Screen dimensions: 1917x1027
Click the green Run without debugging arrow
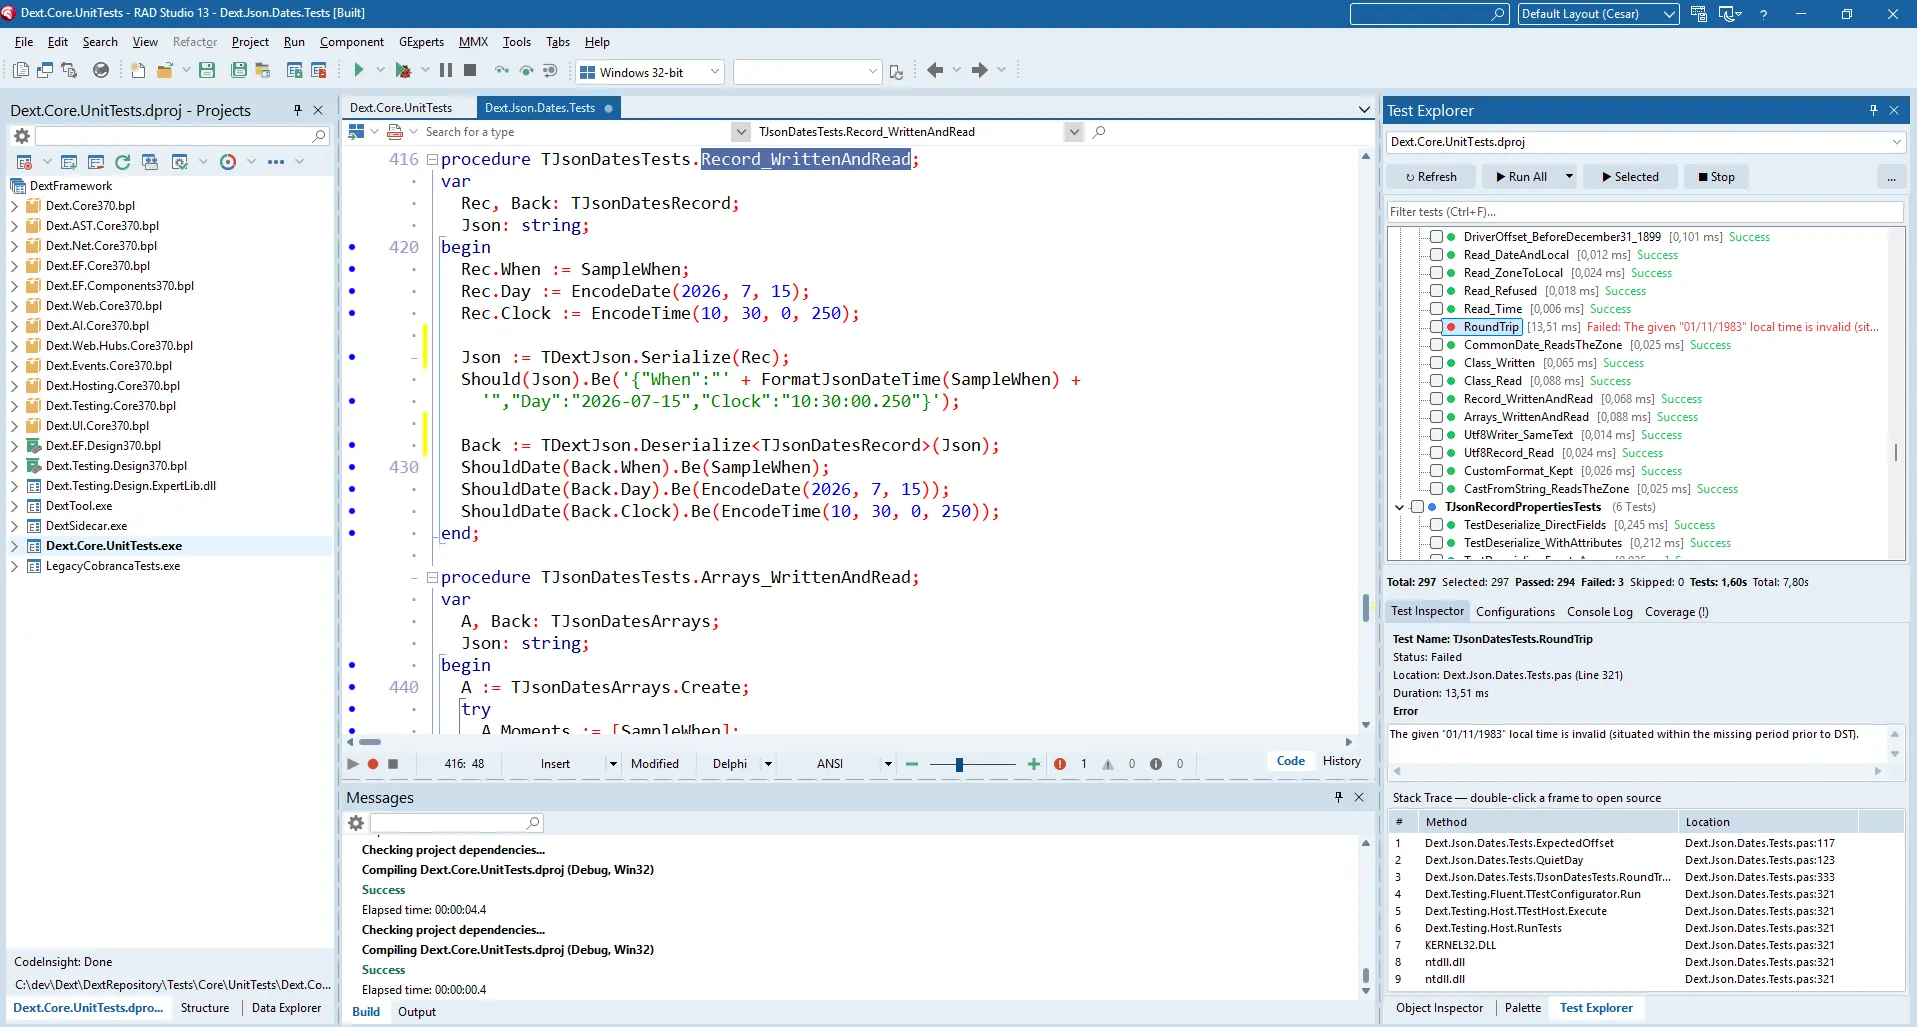pos(358,70)
